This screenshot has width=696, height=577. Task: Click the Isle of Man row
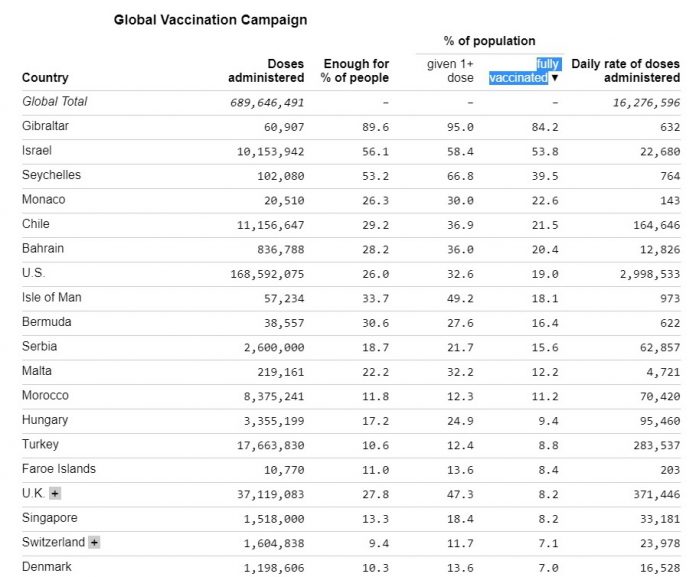[x=351, y=298]
